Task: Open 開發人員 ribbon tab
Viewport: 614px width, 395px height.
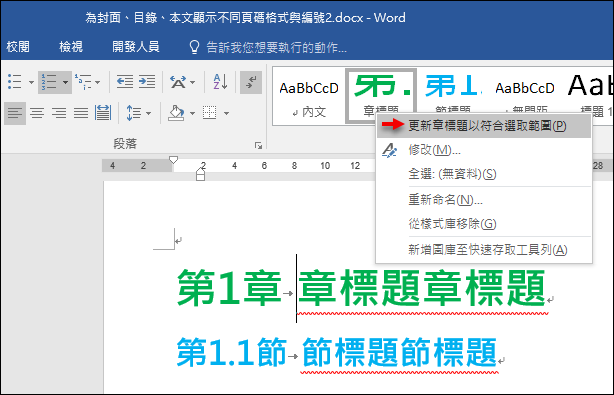Action: click(x=136, y=47)
